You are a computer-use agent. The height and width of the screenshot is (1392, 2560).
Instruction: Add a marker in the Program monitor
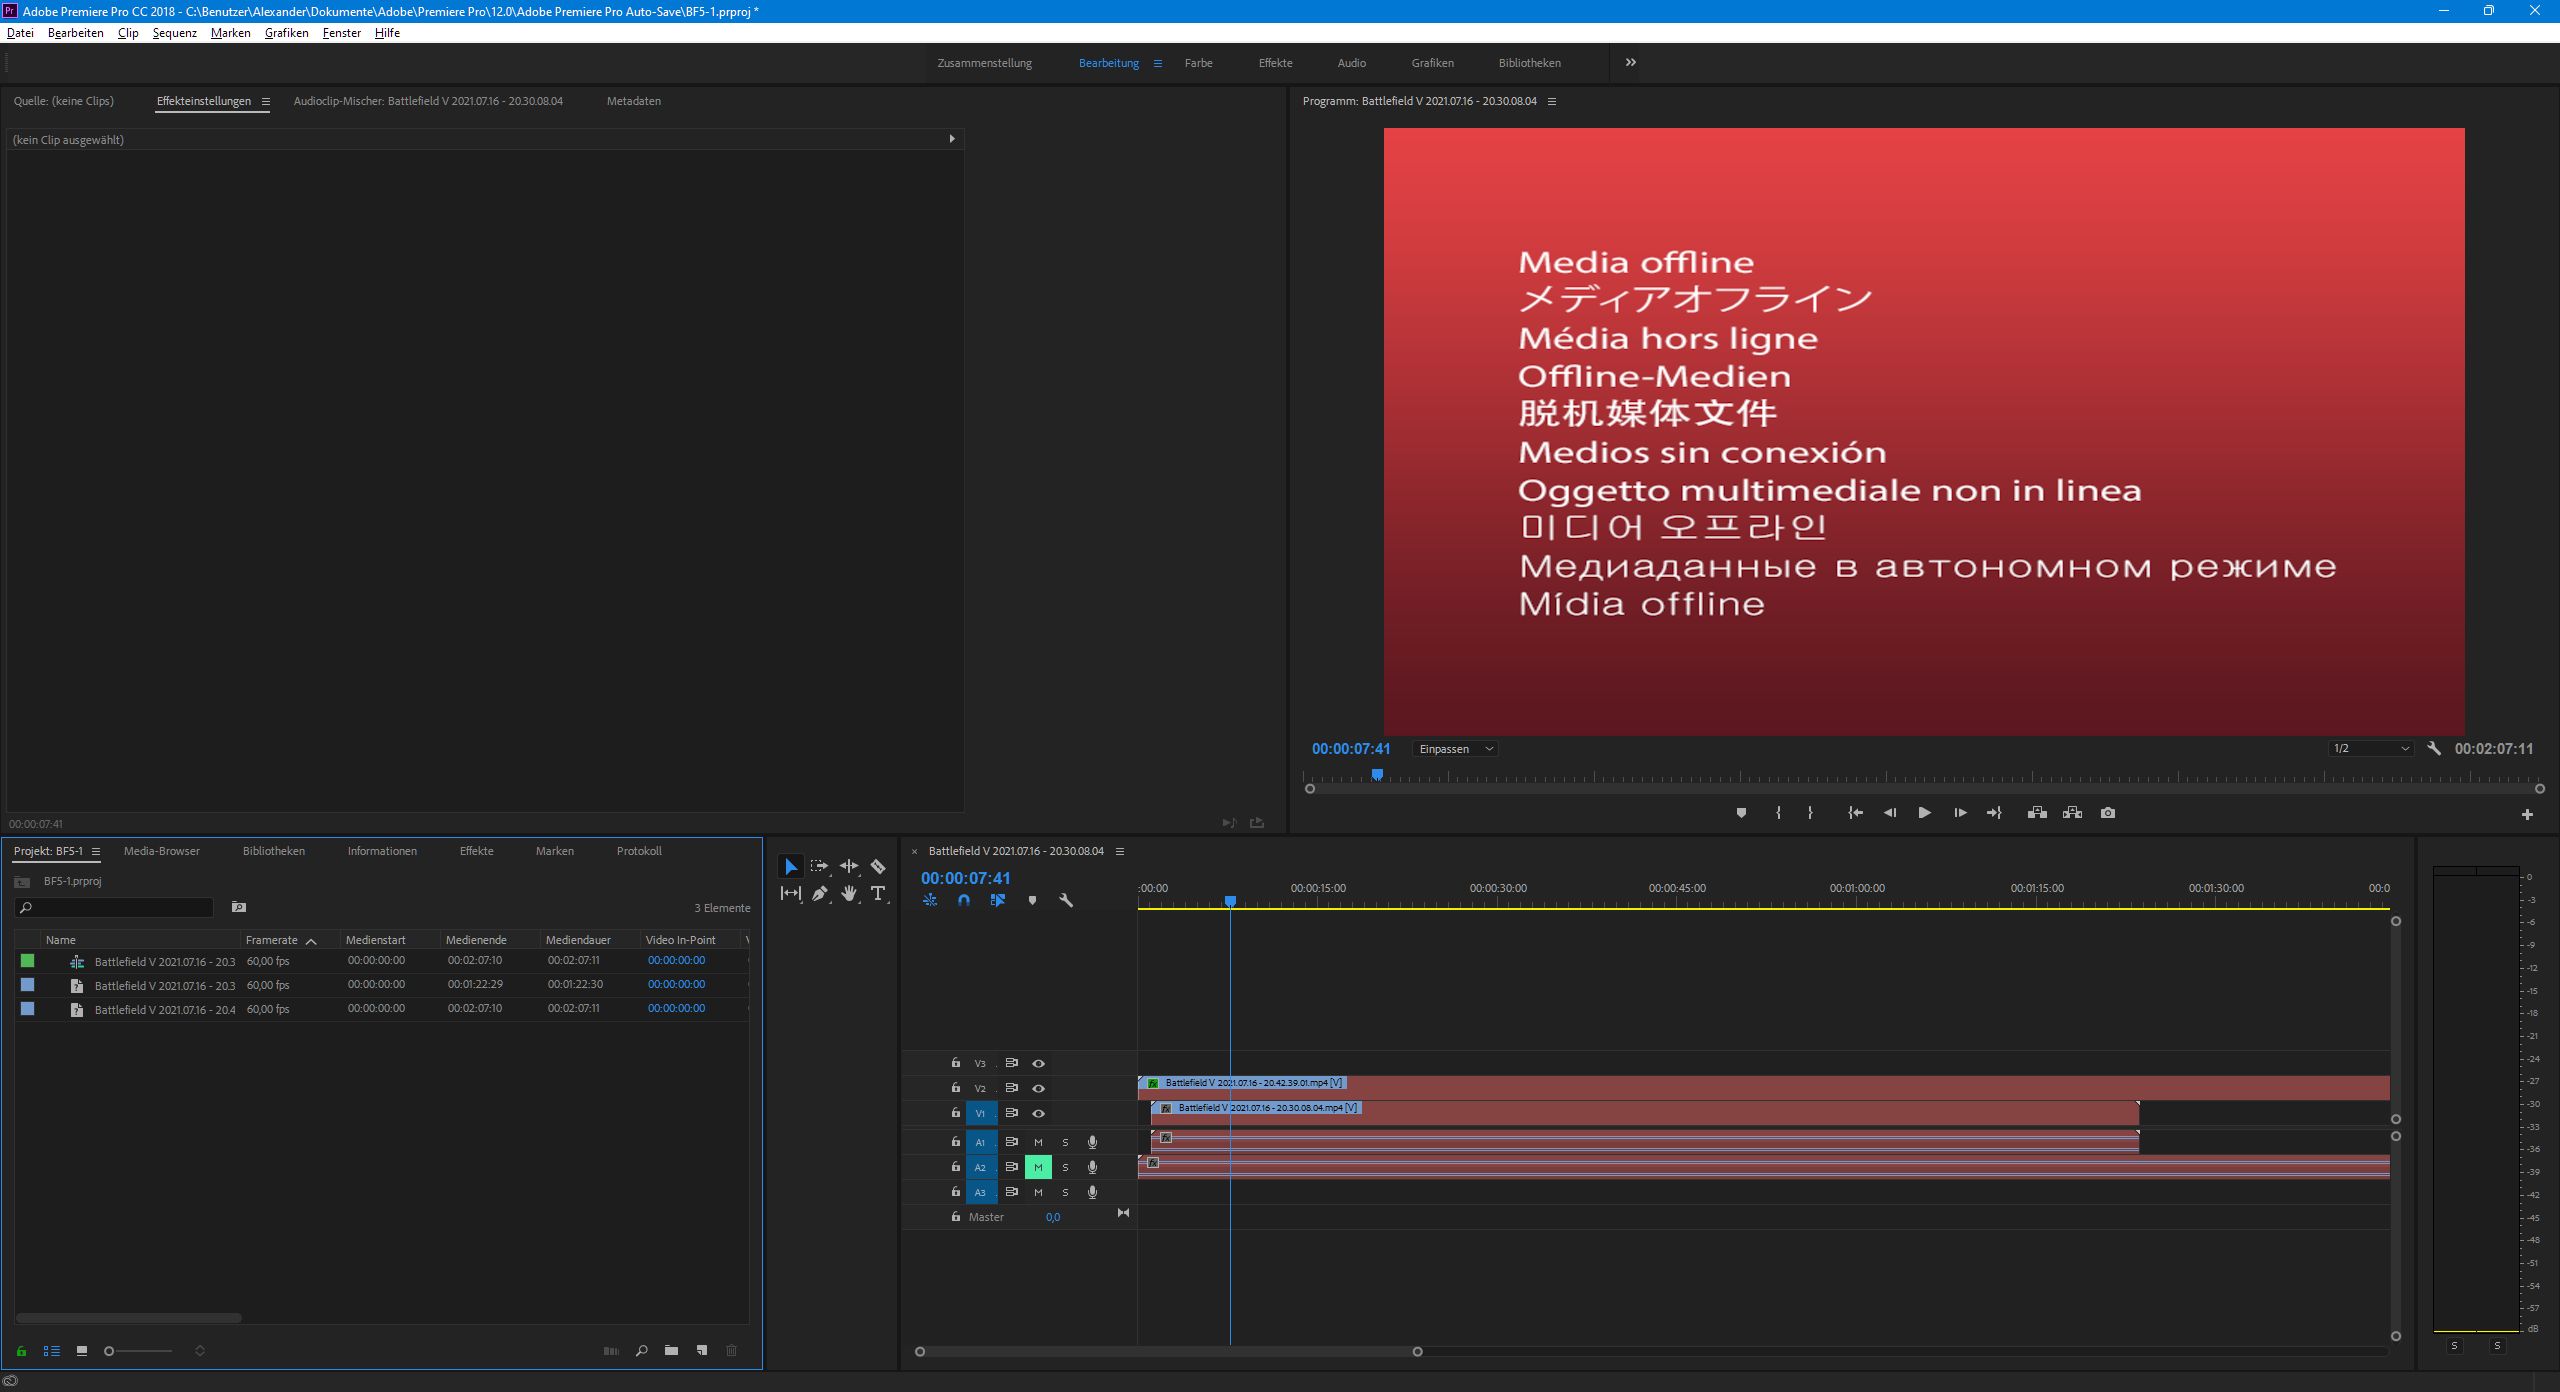pos(1741,813)
